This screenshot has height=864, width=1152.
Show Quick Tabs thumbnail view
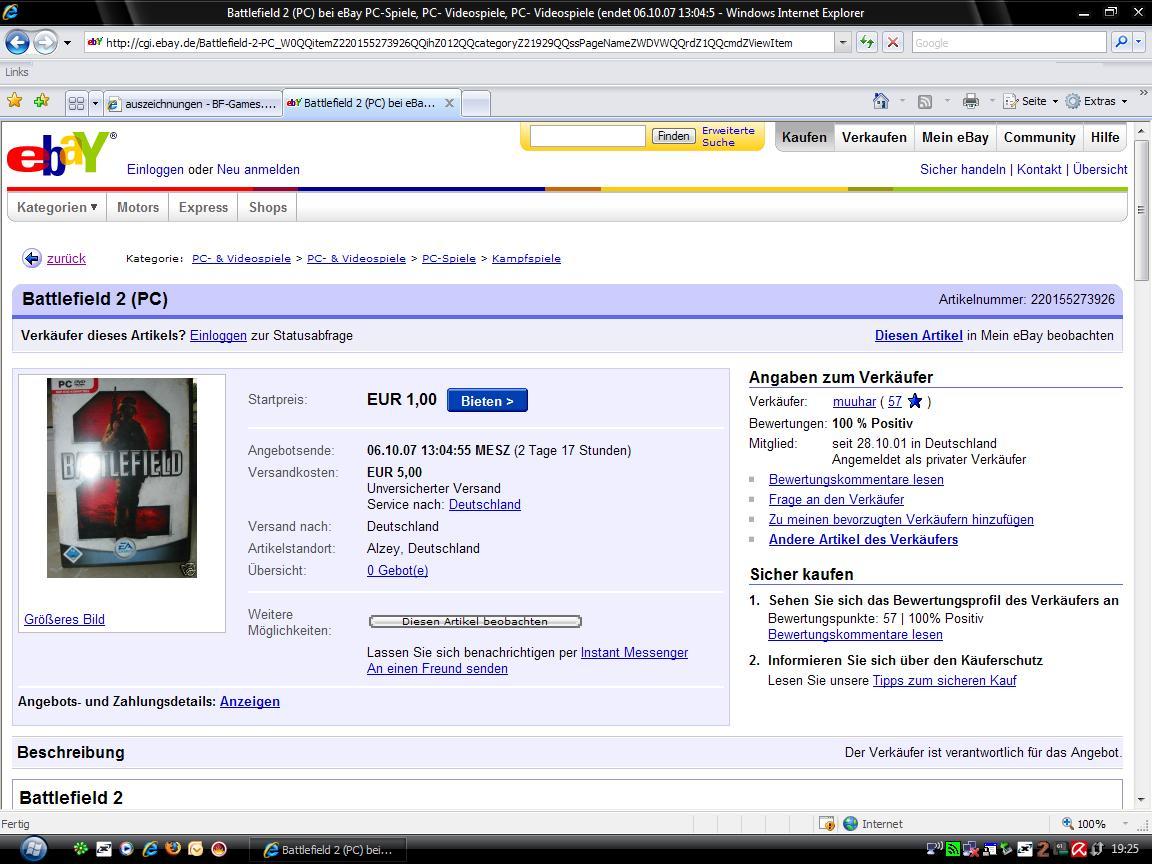point(76,104)
